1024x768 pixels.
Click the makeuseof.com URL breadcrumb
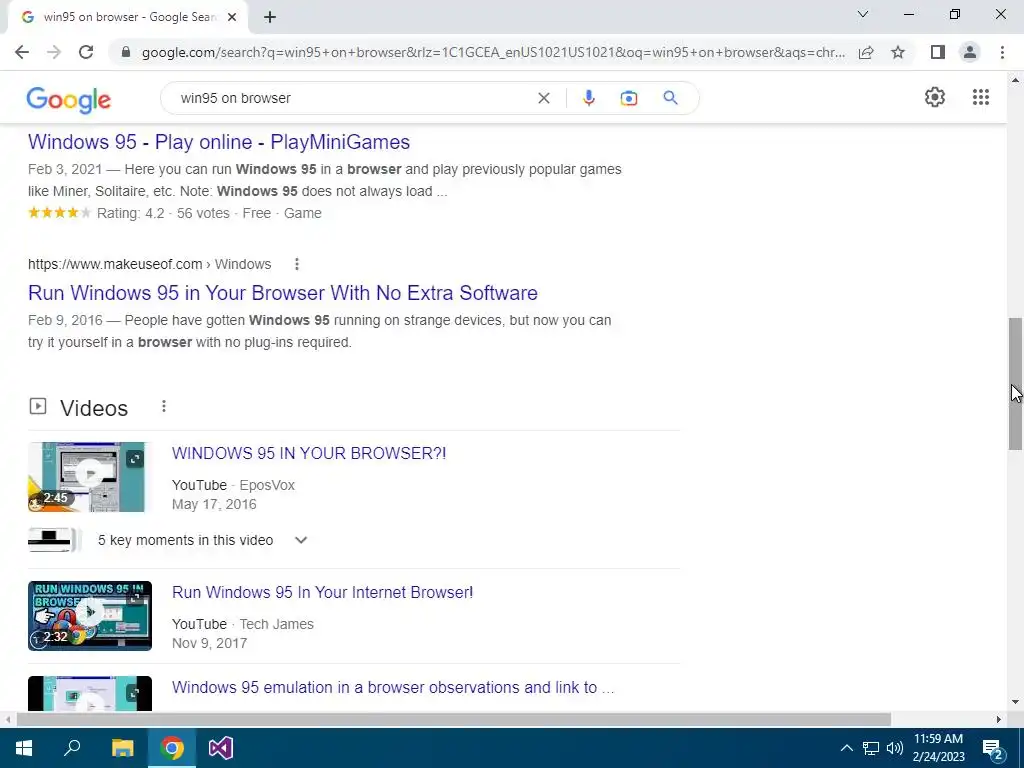click(x=150, y=264)
